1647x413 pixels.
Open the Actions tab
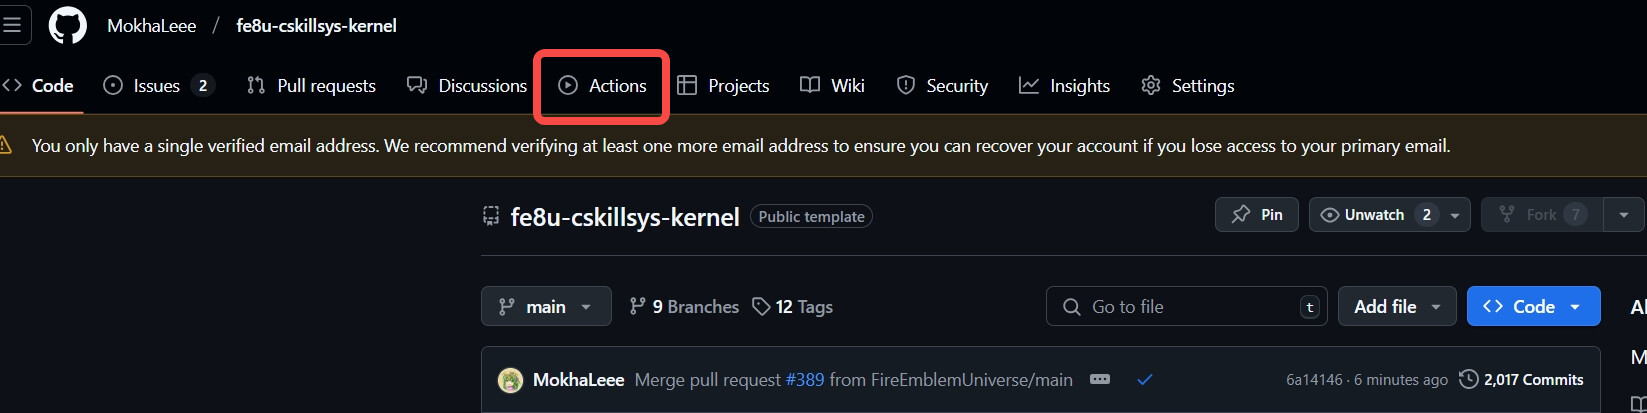[x=602, y=86]
